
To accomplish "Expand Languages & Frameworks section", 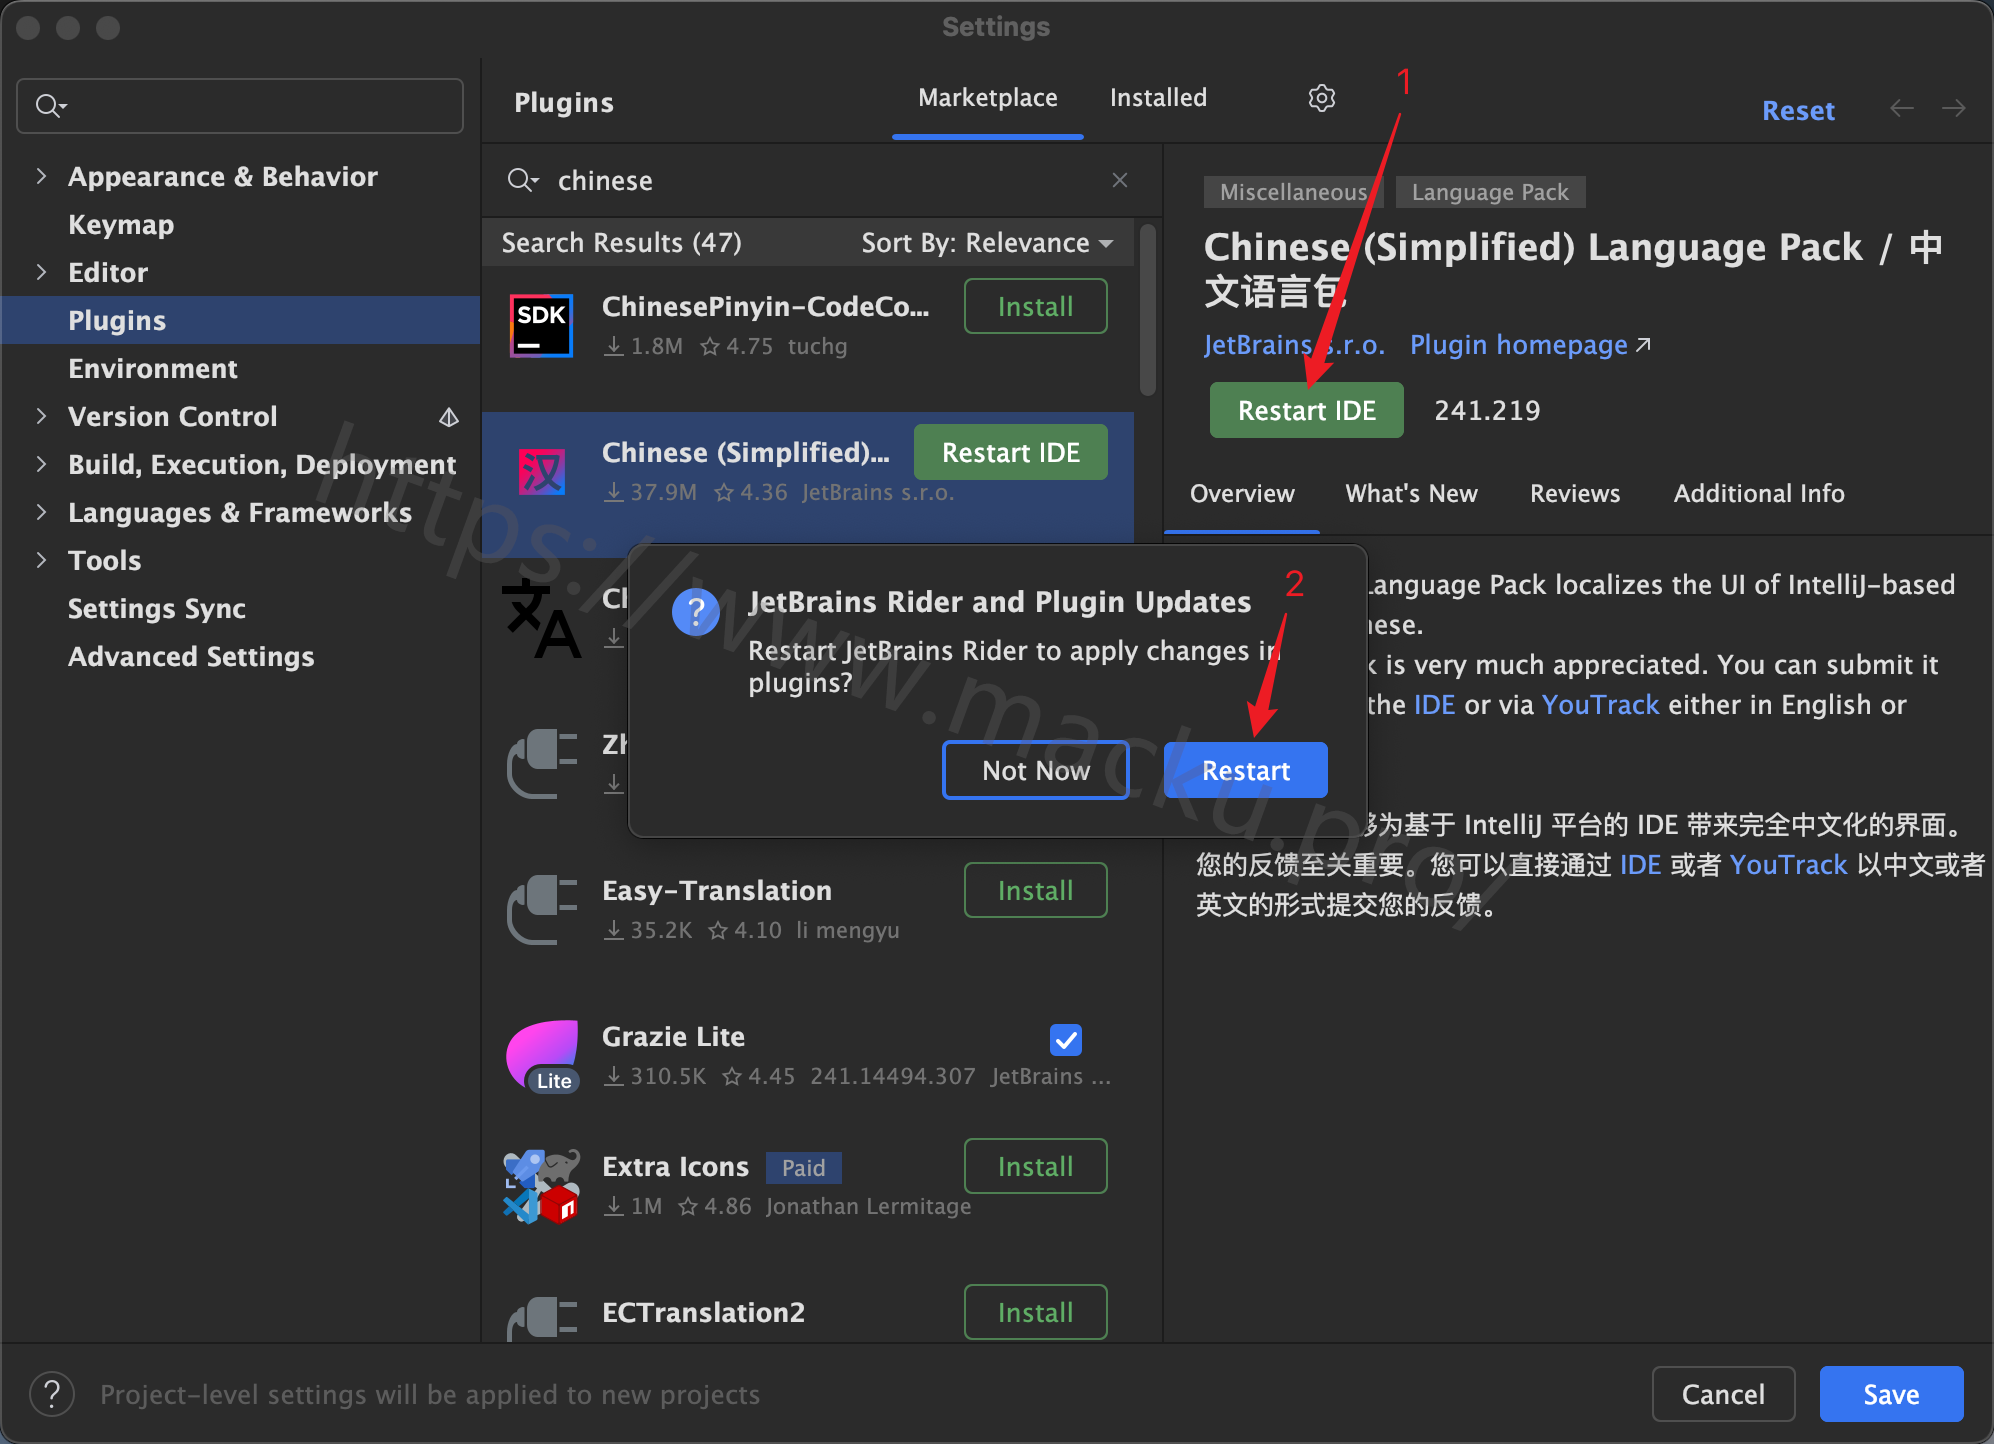I will pos(41,513).
